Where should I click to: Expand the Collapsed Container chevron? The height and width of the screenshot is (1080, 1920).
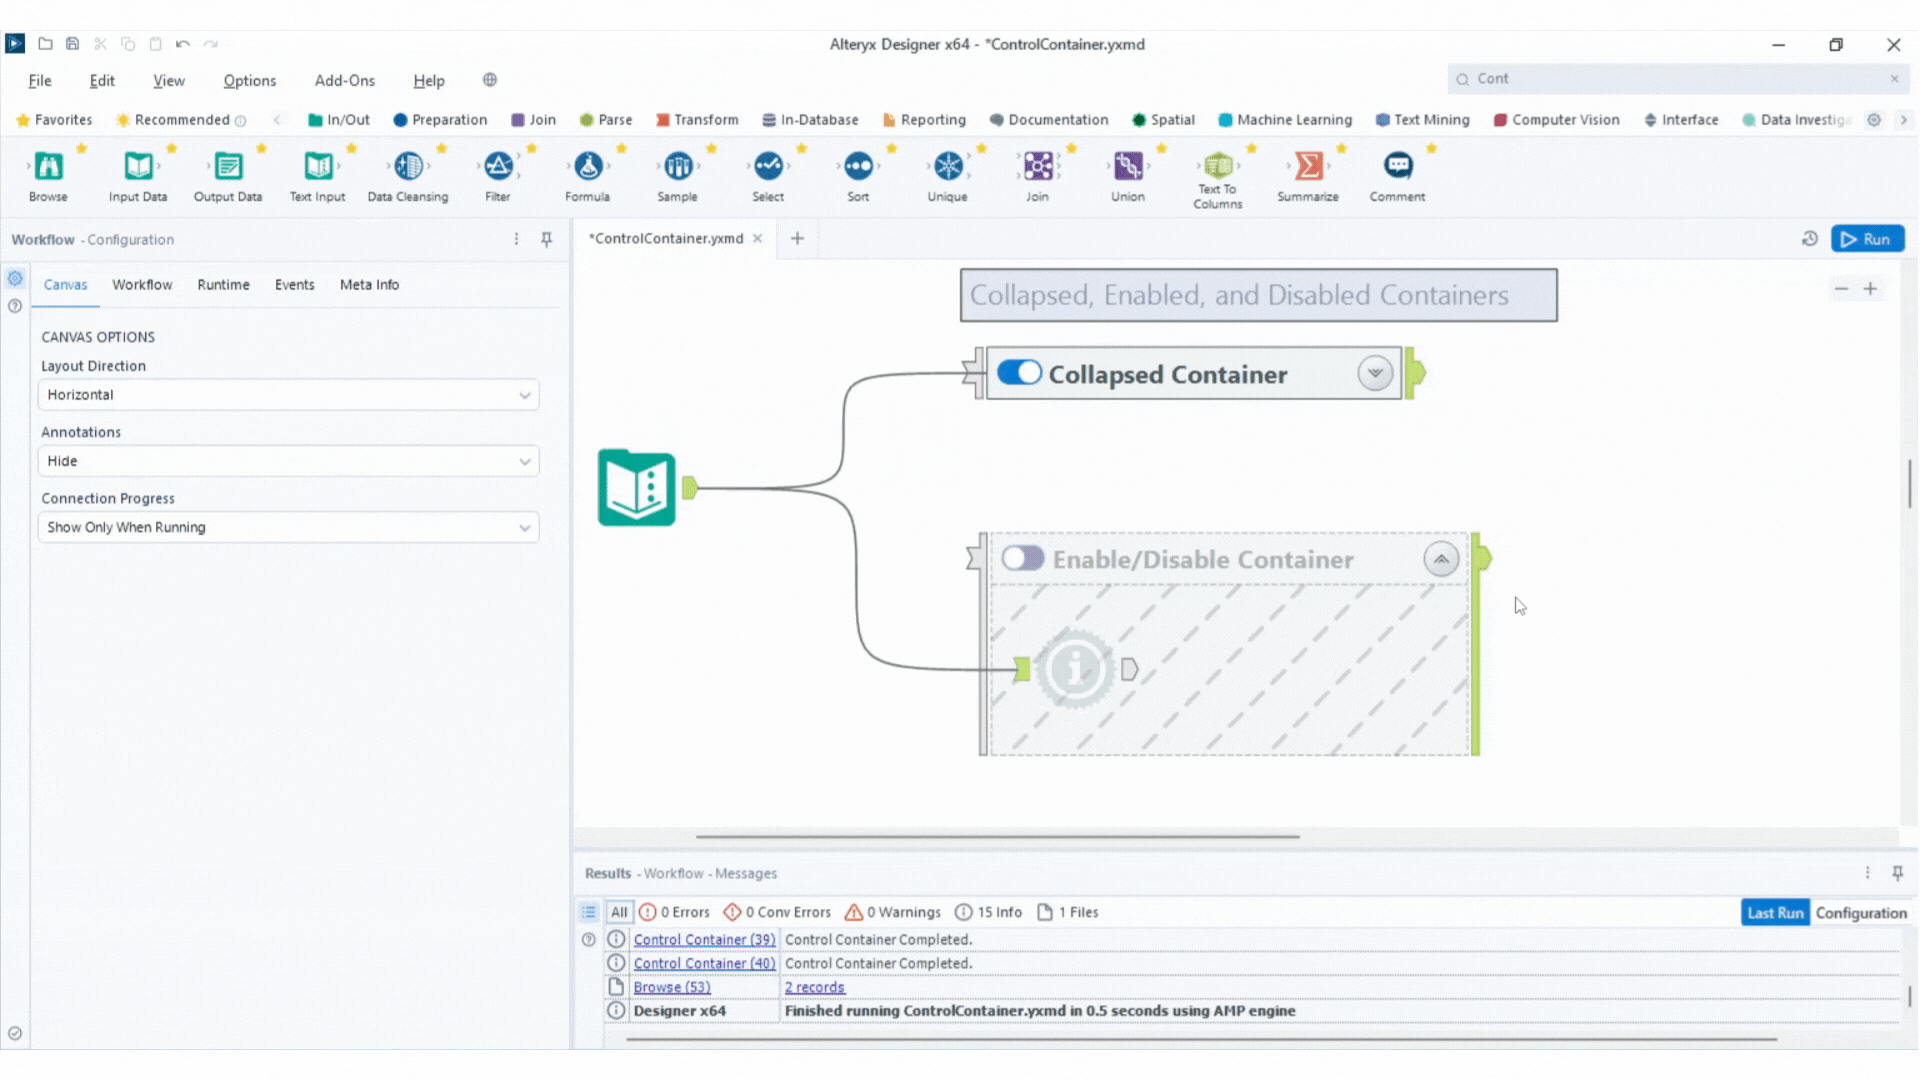[1375, 372]
